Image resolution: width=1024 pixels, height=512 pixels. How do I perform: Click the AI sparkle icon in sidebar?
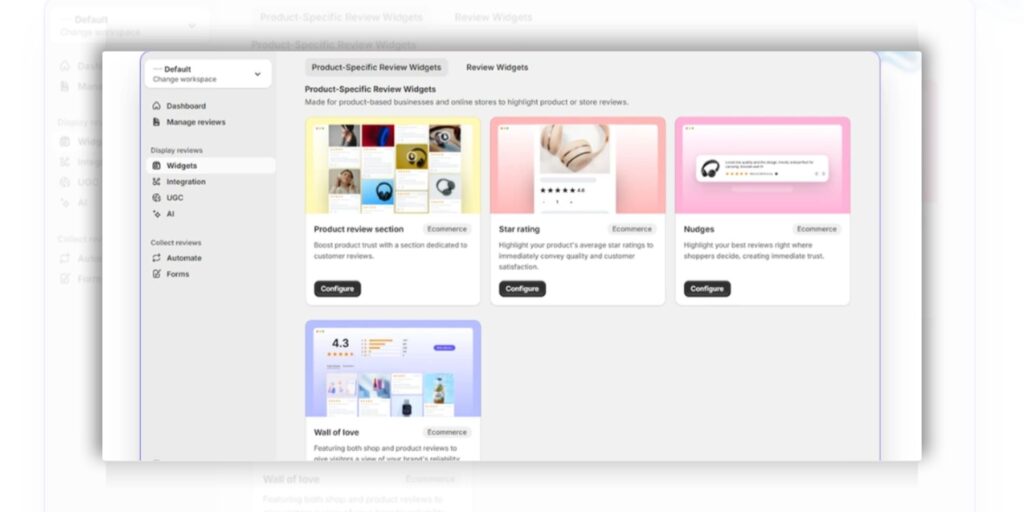[x=156, y=214]
